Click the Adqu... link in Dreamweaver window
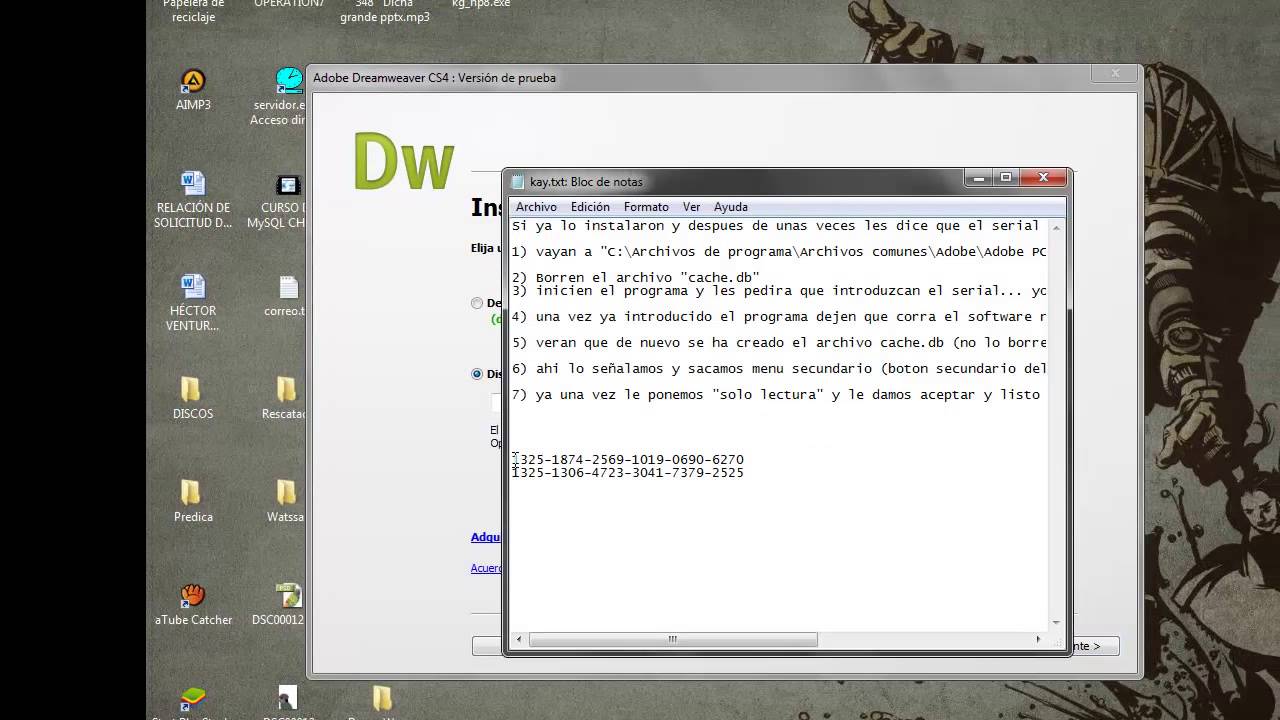The height and width of the screenshot is (720, 1280). [486, 537]
